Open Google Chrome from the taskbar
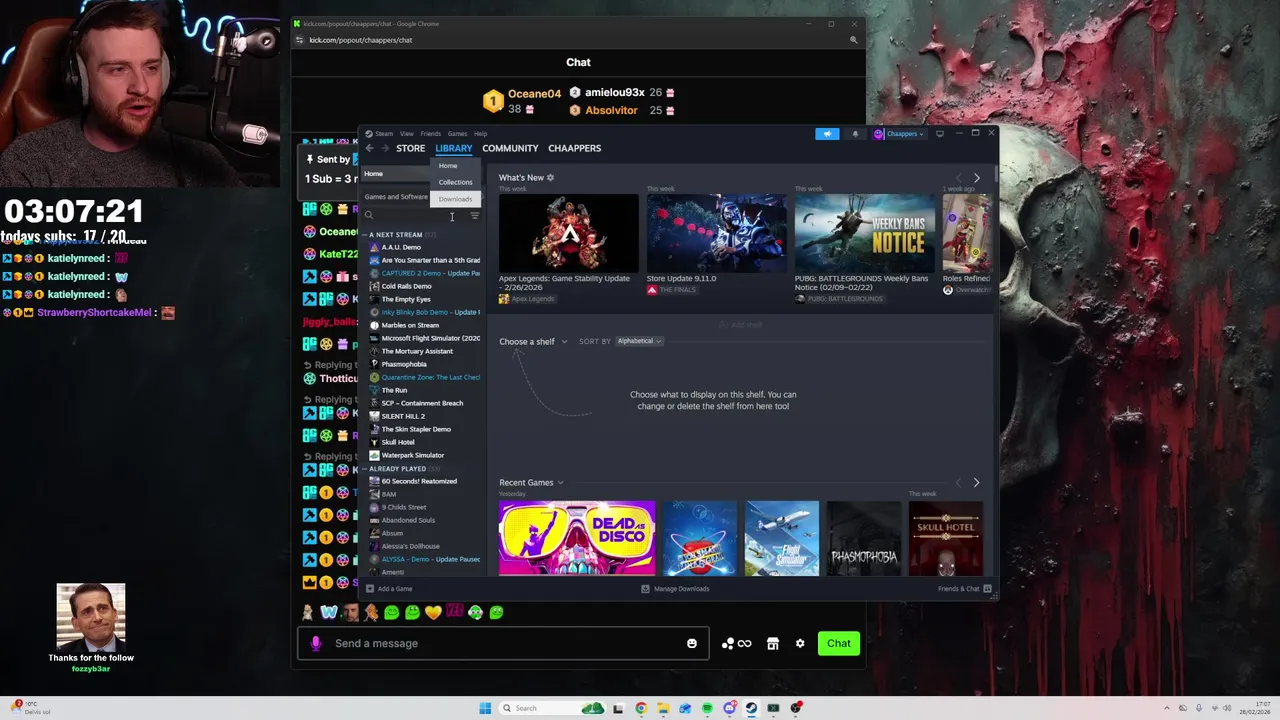The width and height of the screenshot is (1280, 720). pos(641,708)
